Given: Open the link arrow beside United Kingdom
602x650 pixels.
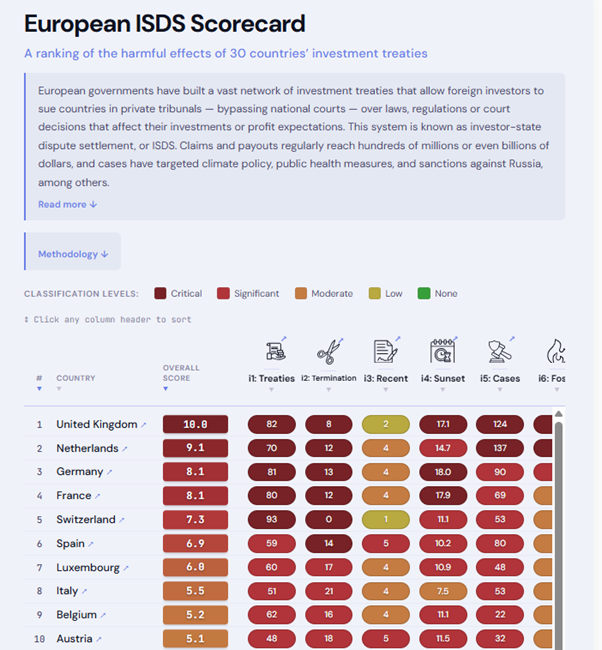Looking at the screenshot, I should tap(143, 425).
